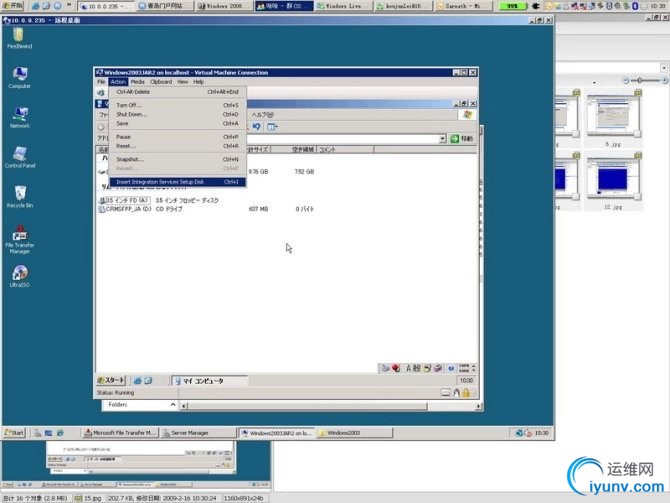The image size is (670, 503).
Task: Switch to the Windows Live host taskbar button
Action: point(343,6)
